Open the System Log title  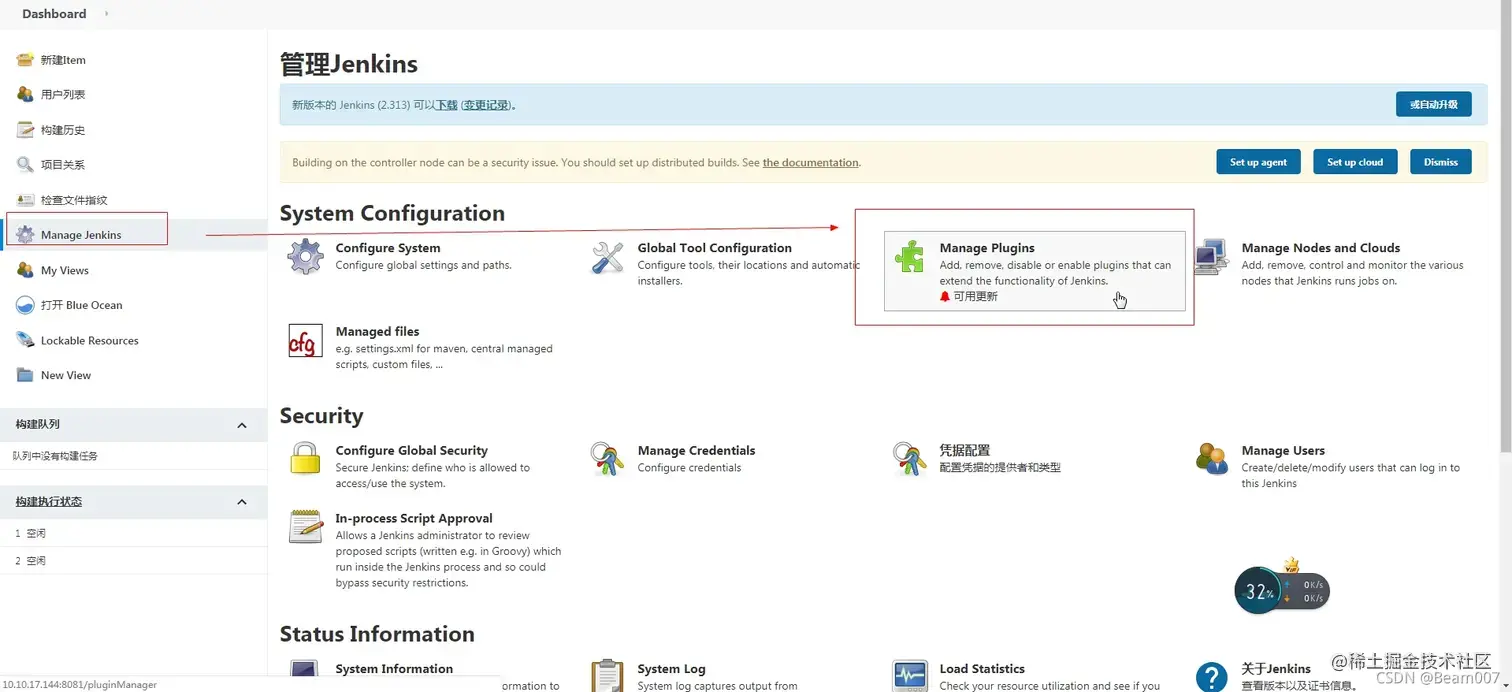(671, 669)
